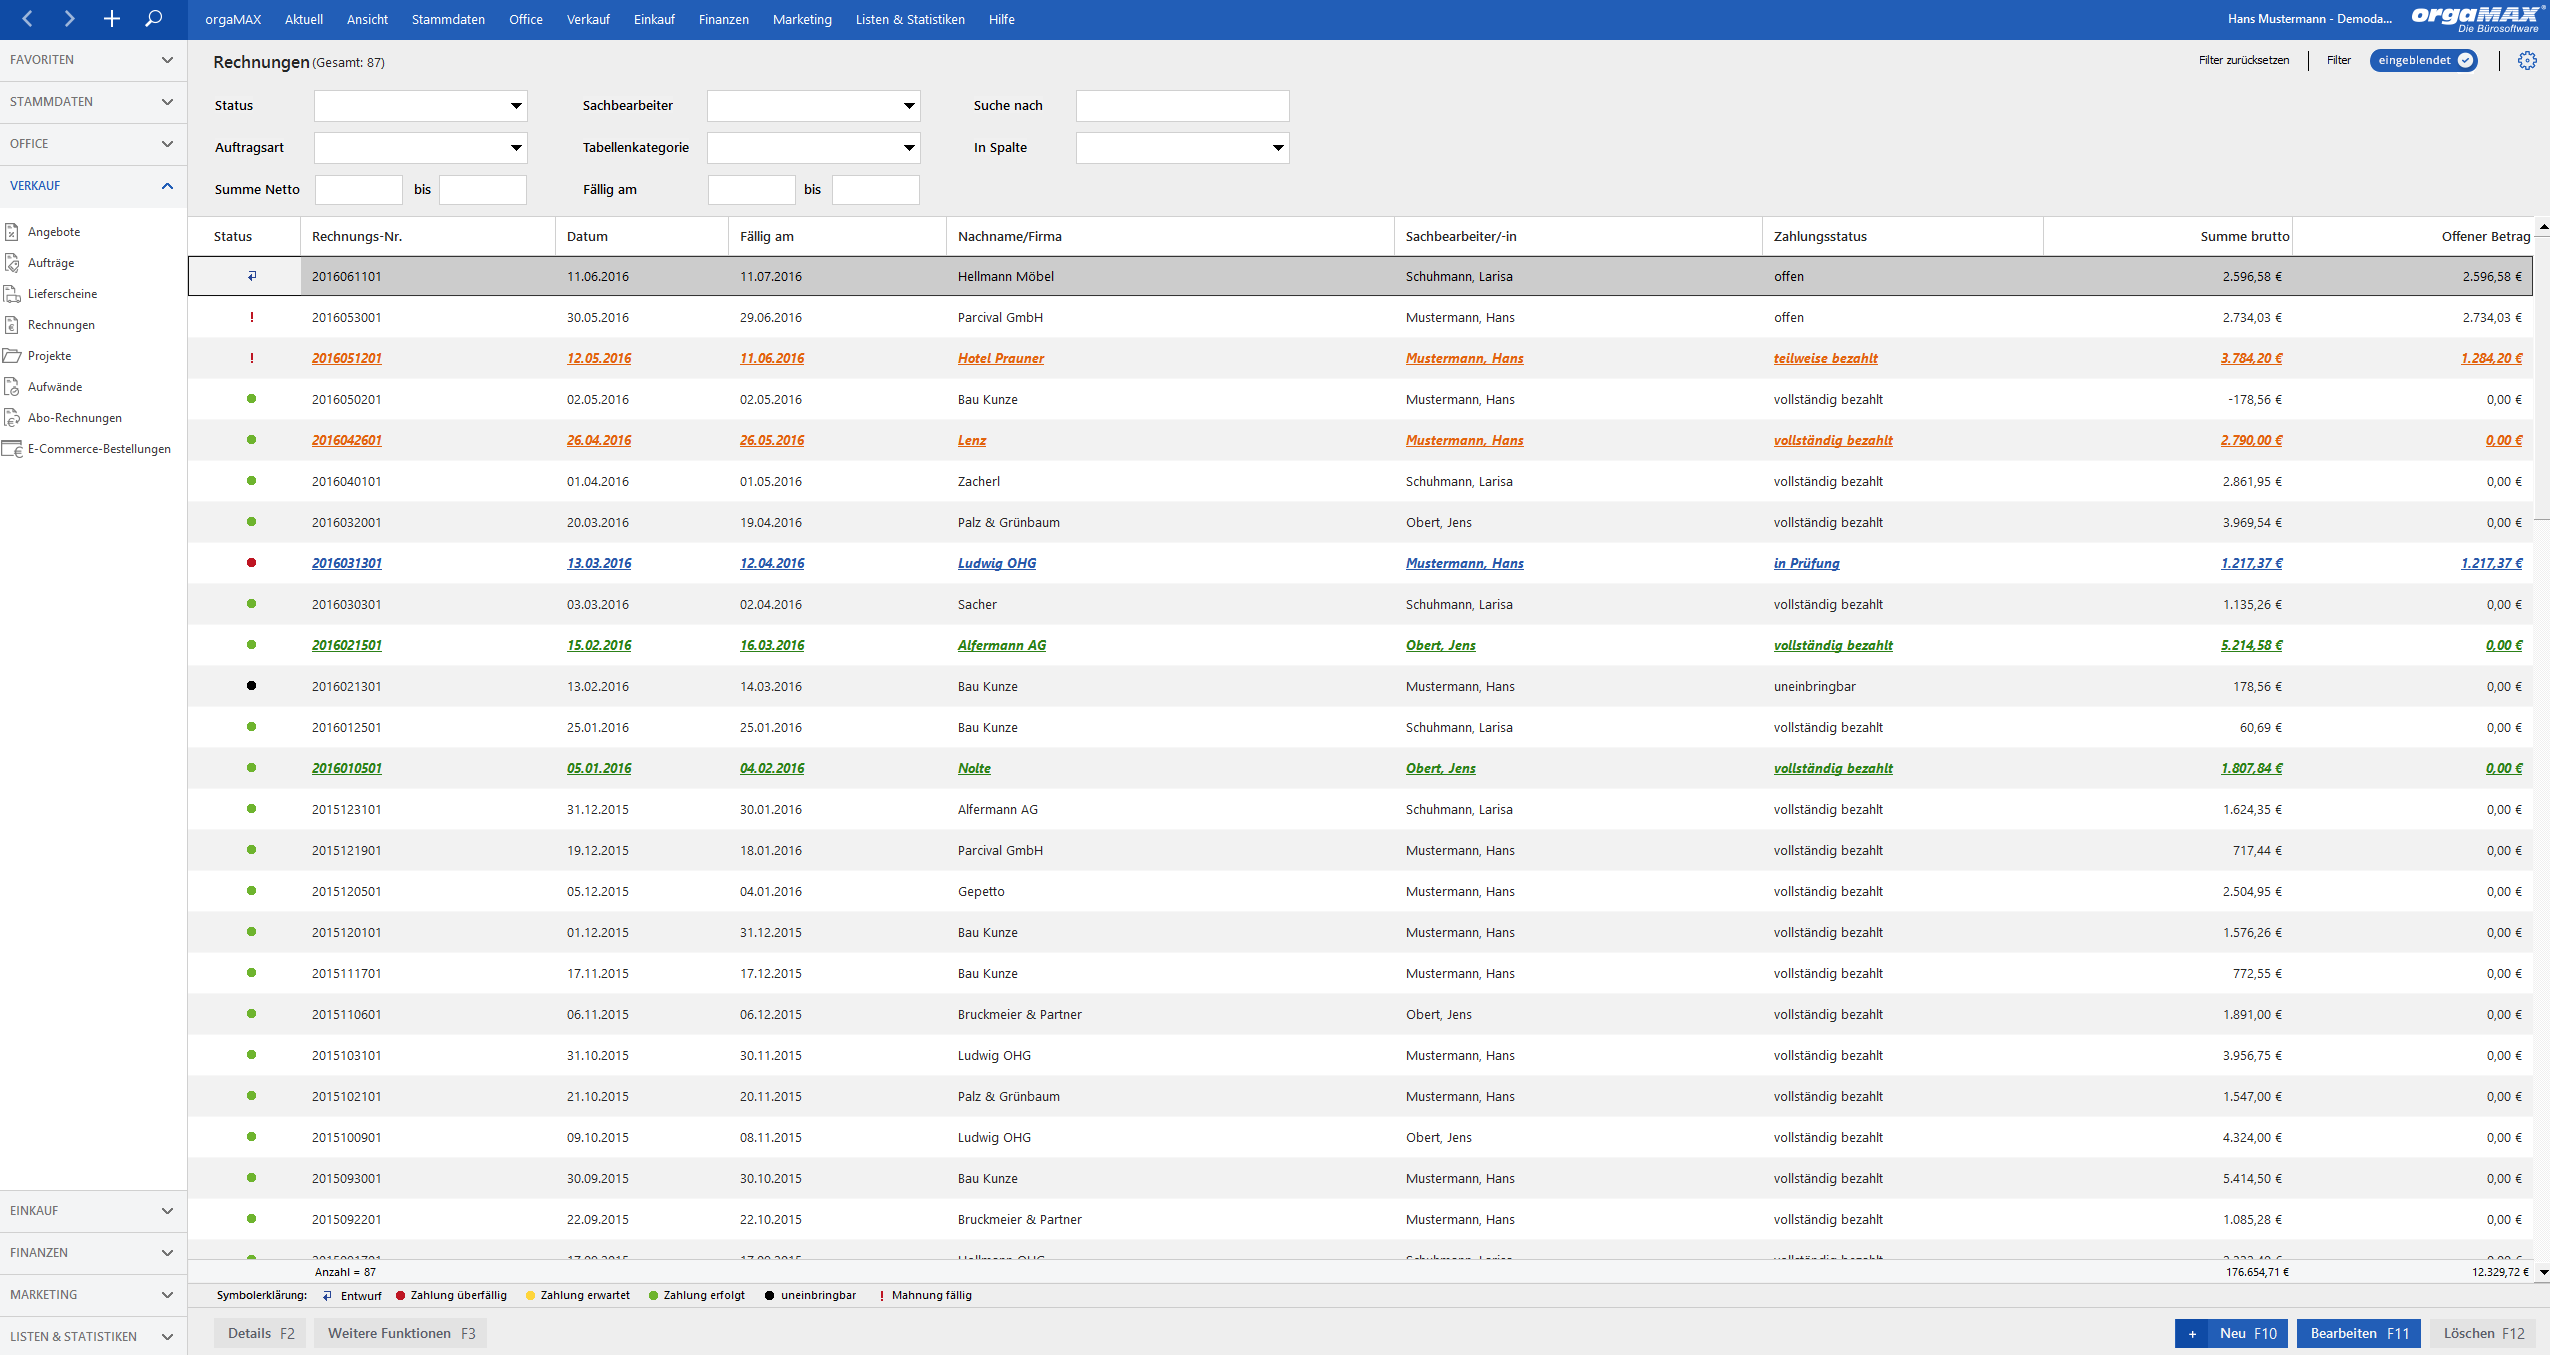Toggle the eingeblendet filter switch
The width and height of the screenshot is (2550, 1355).
point(2424,61)
